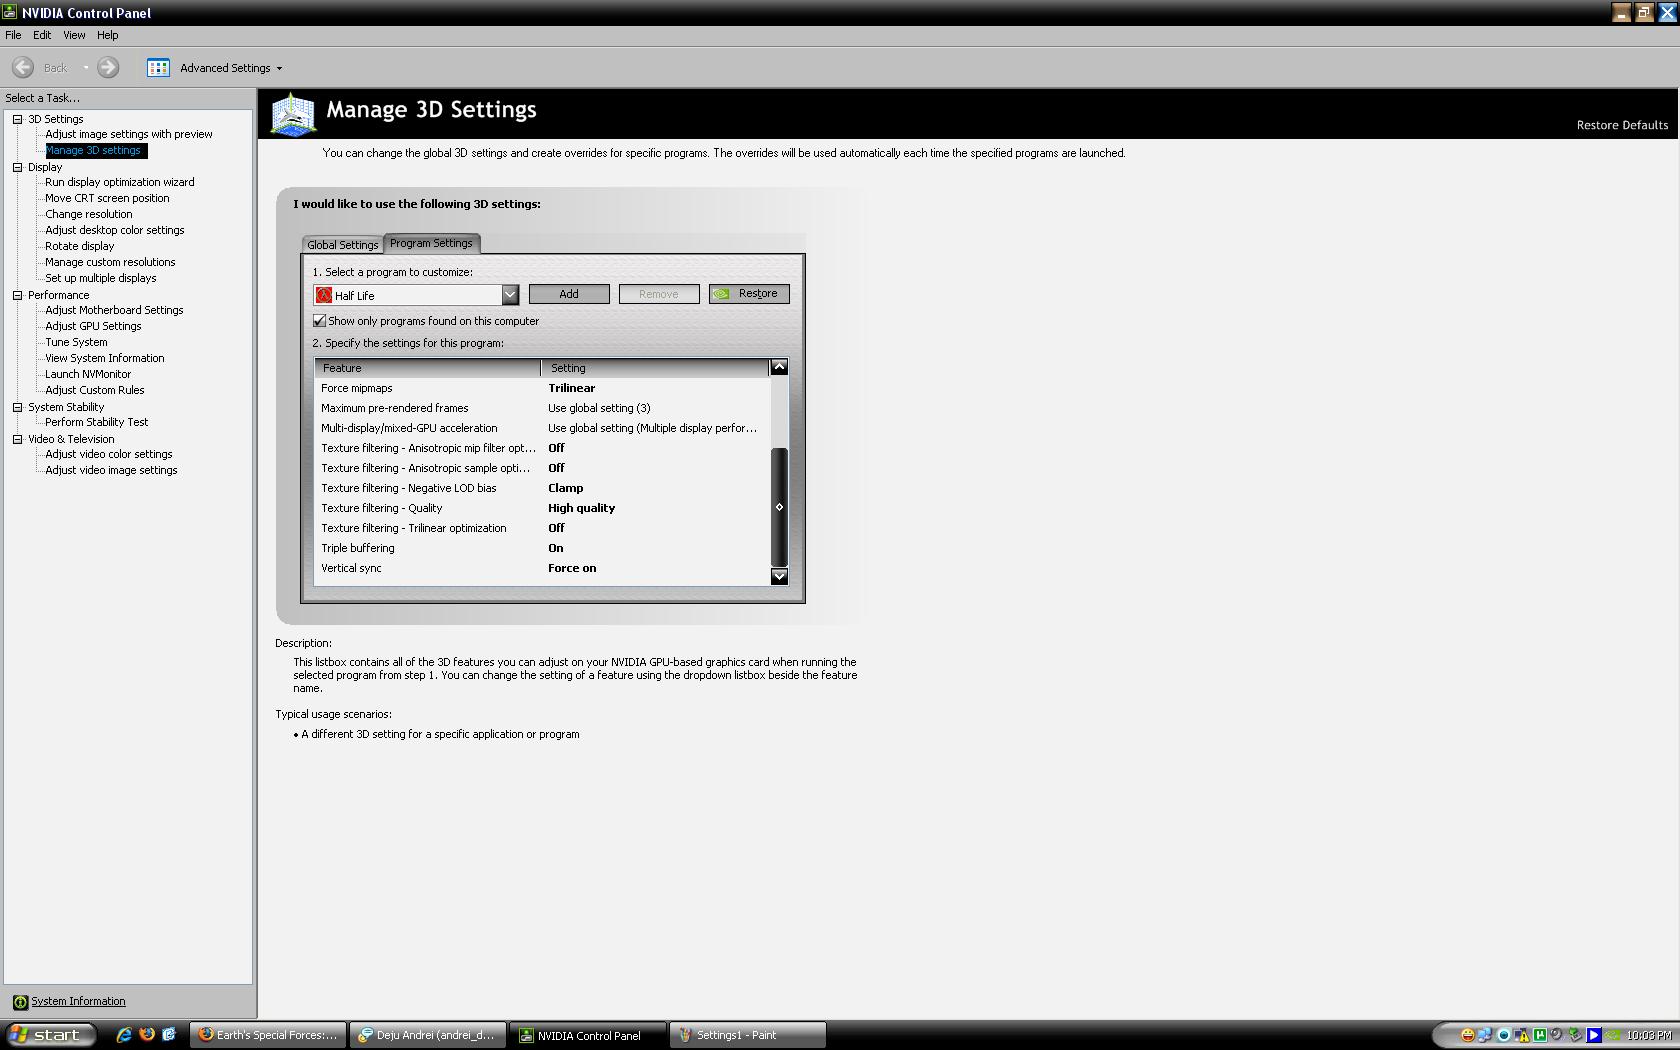This screenshot has width=1680, height=1050.
Task: Open Adjust desktop color settings
Action: [115, 230]
